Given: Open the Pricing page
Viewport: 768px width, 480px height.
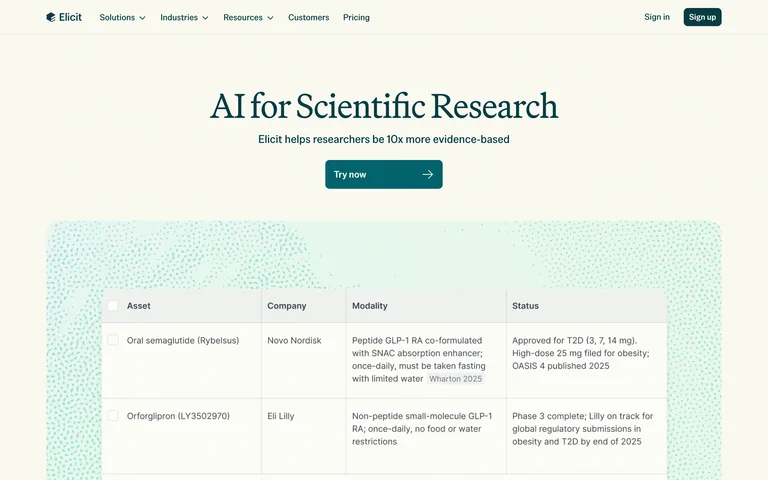Looking at the screenshot, I should tap(356, 17).
